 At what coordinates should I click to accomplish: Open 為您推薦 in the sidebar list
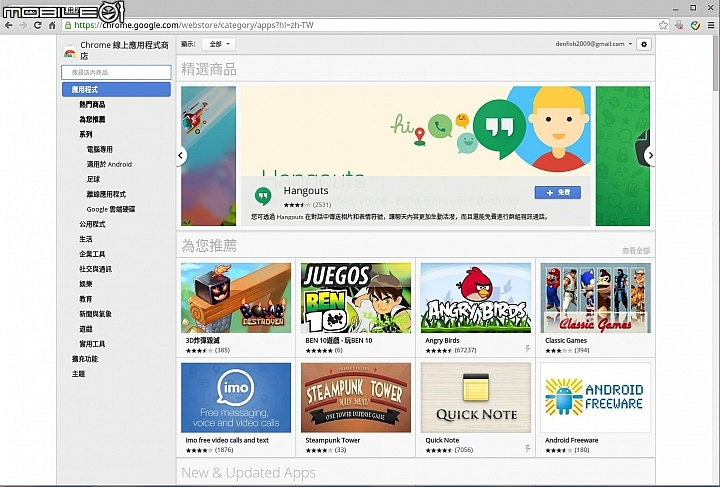click(92, 119)
